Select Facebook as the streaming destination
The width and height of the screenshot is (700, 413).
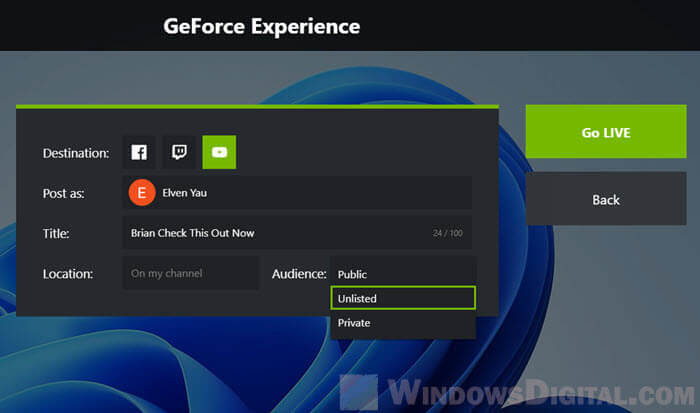coord(139,152)
